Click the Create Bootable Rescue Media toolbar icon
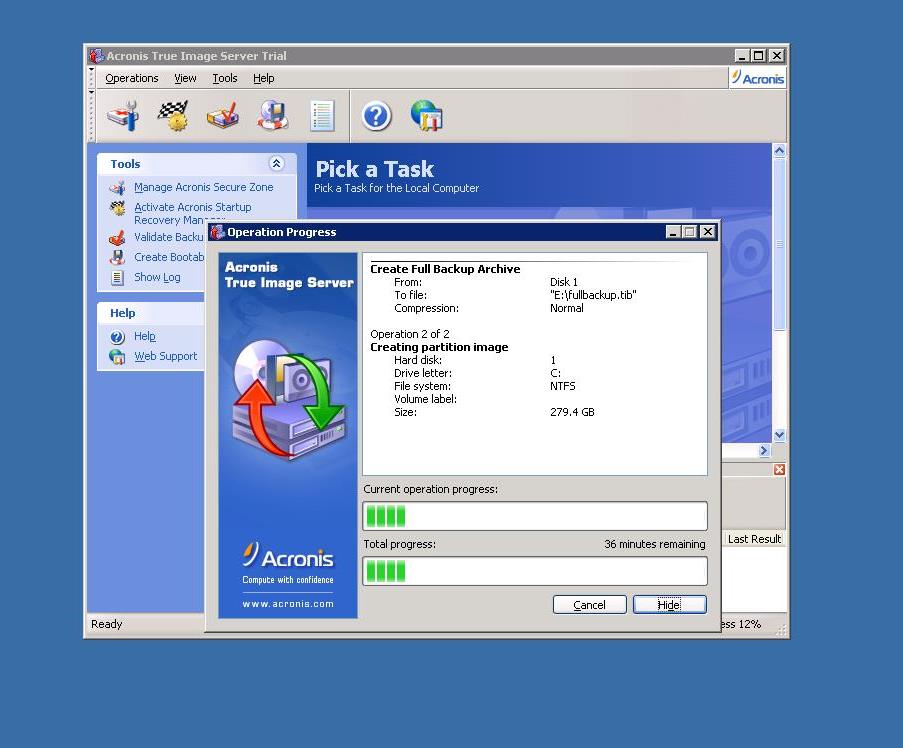Viewport: 903px width, 748px height. point(272,116)
